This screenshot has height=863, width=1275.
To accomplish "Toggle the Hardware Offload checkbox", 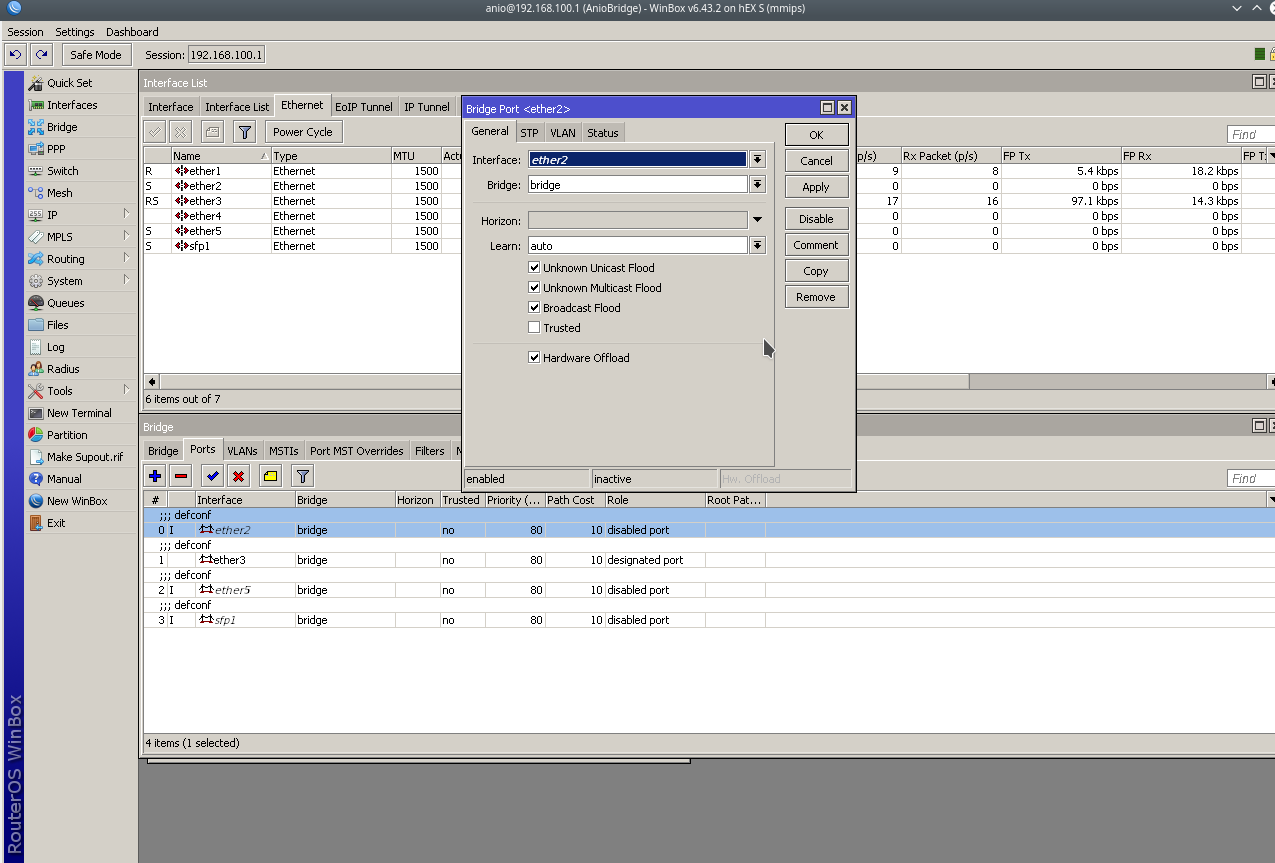I will click(534, 358).
